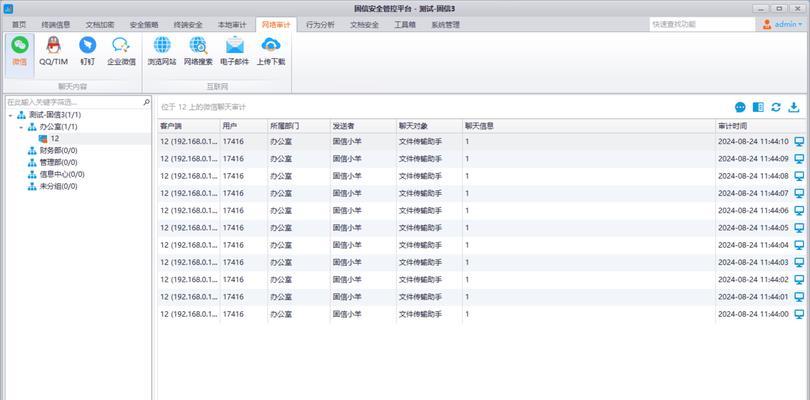Switch to the 首页 tab
Screen dimensions: 810x400
tap(19, 24)
